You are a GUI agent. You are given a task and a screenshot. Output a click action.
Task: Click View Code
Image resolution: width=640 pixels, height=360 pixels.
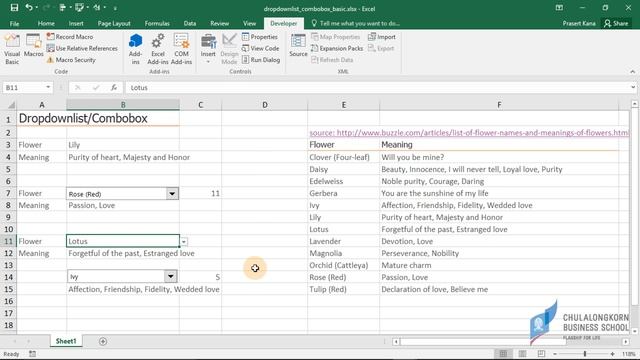[x=260, y=48]
